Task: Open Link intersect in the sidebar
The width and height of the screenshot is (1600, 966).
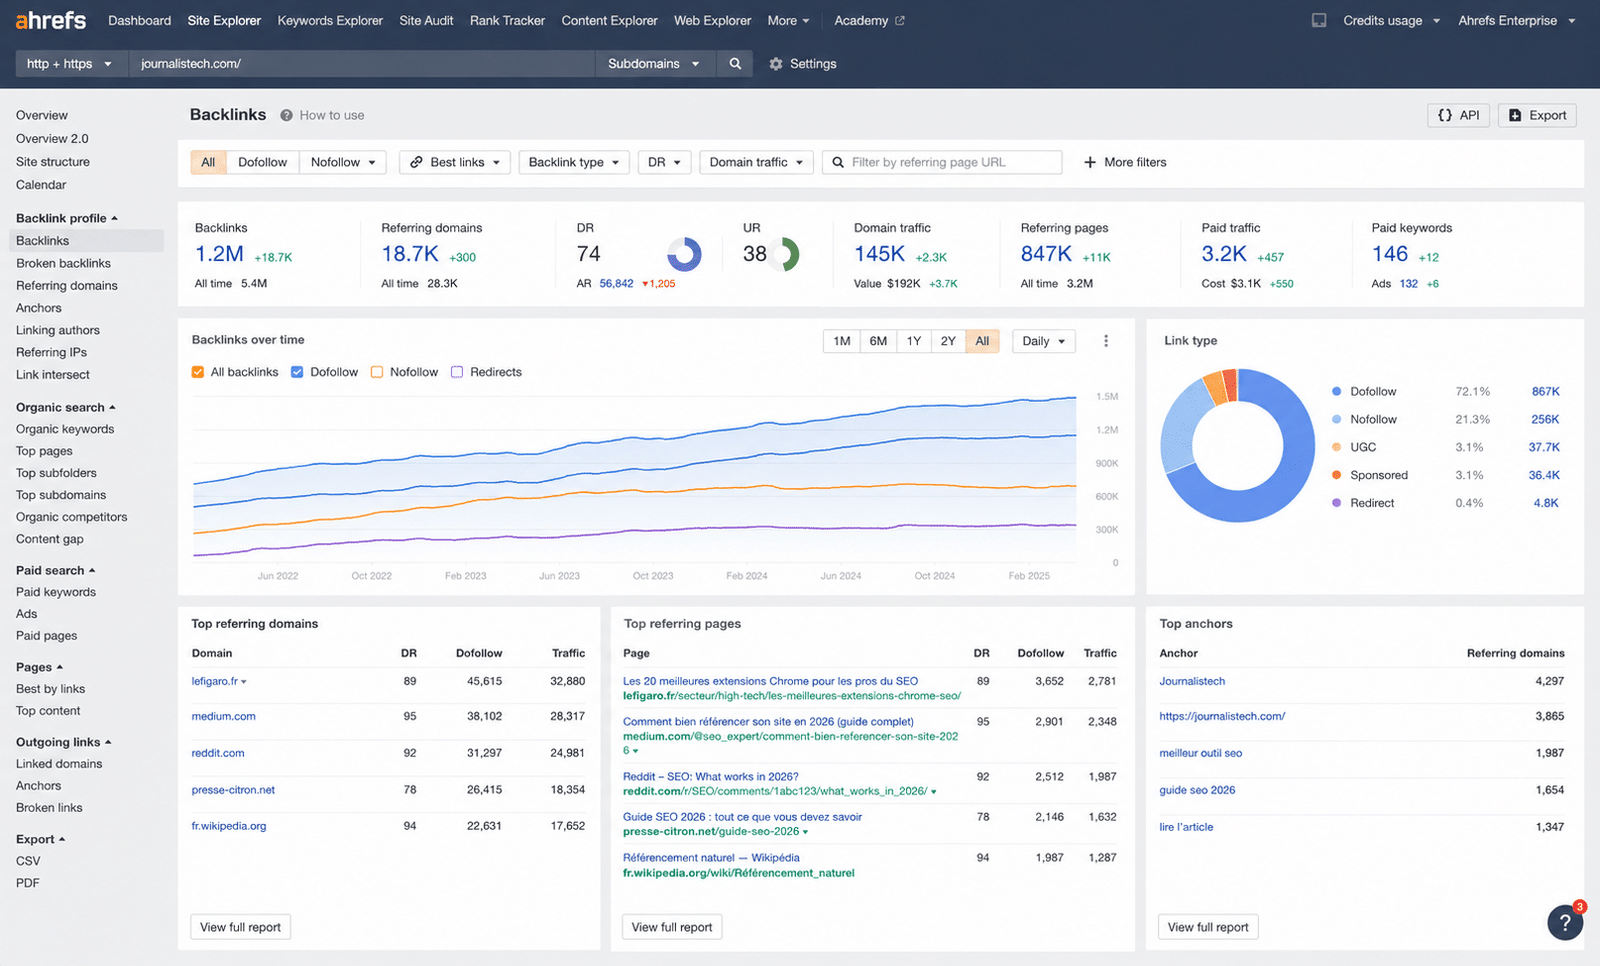Action: pos(53,375)
